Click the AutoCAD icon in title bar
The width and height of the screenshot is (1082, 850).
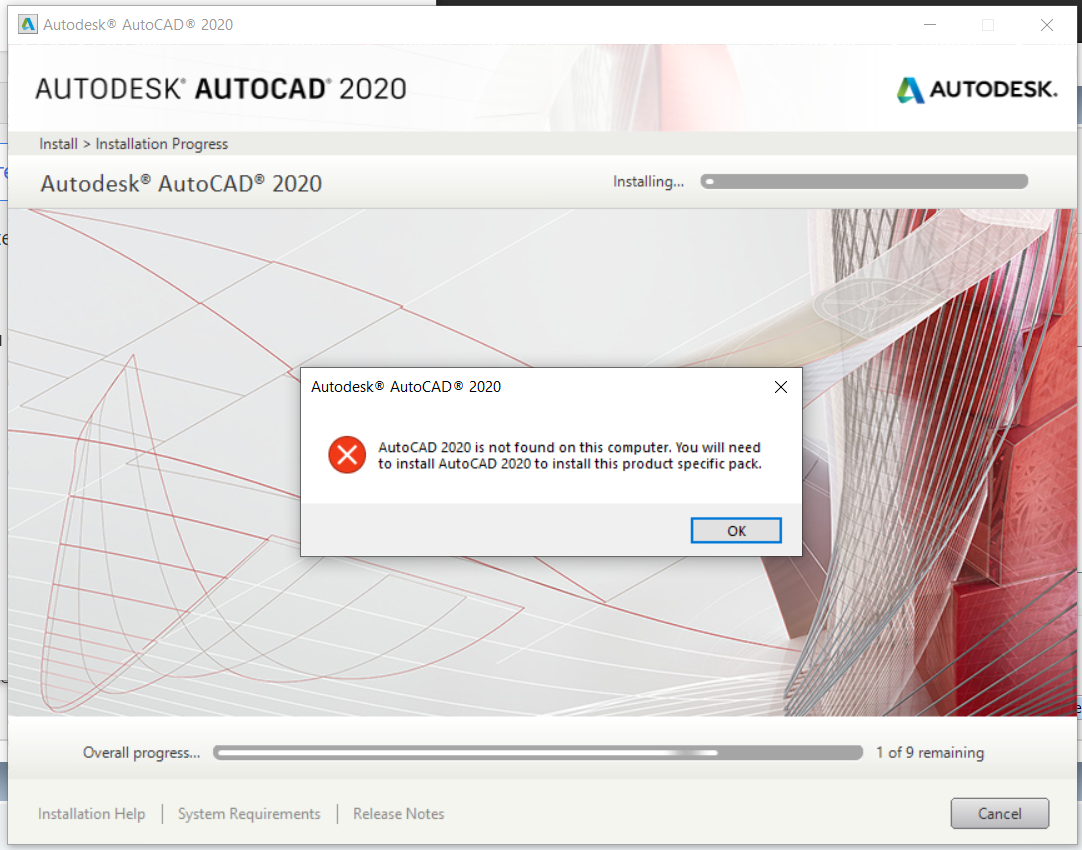tap(28, 24)
